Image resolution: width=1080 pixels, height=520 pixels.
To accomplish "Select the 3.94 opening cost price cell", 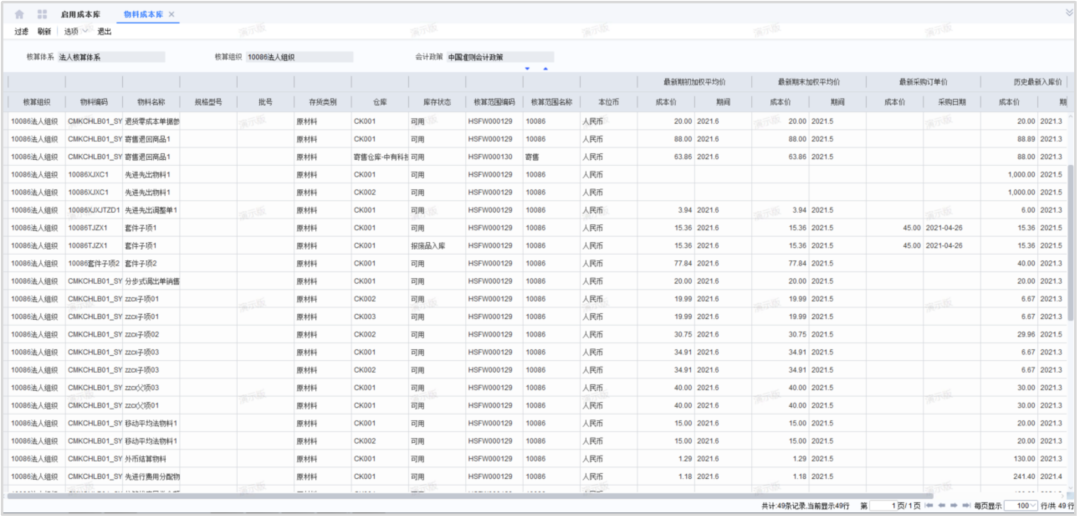I will [665, 210].
